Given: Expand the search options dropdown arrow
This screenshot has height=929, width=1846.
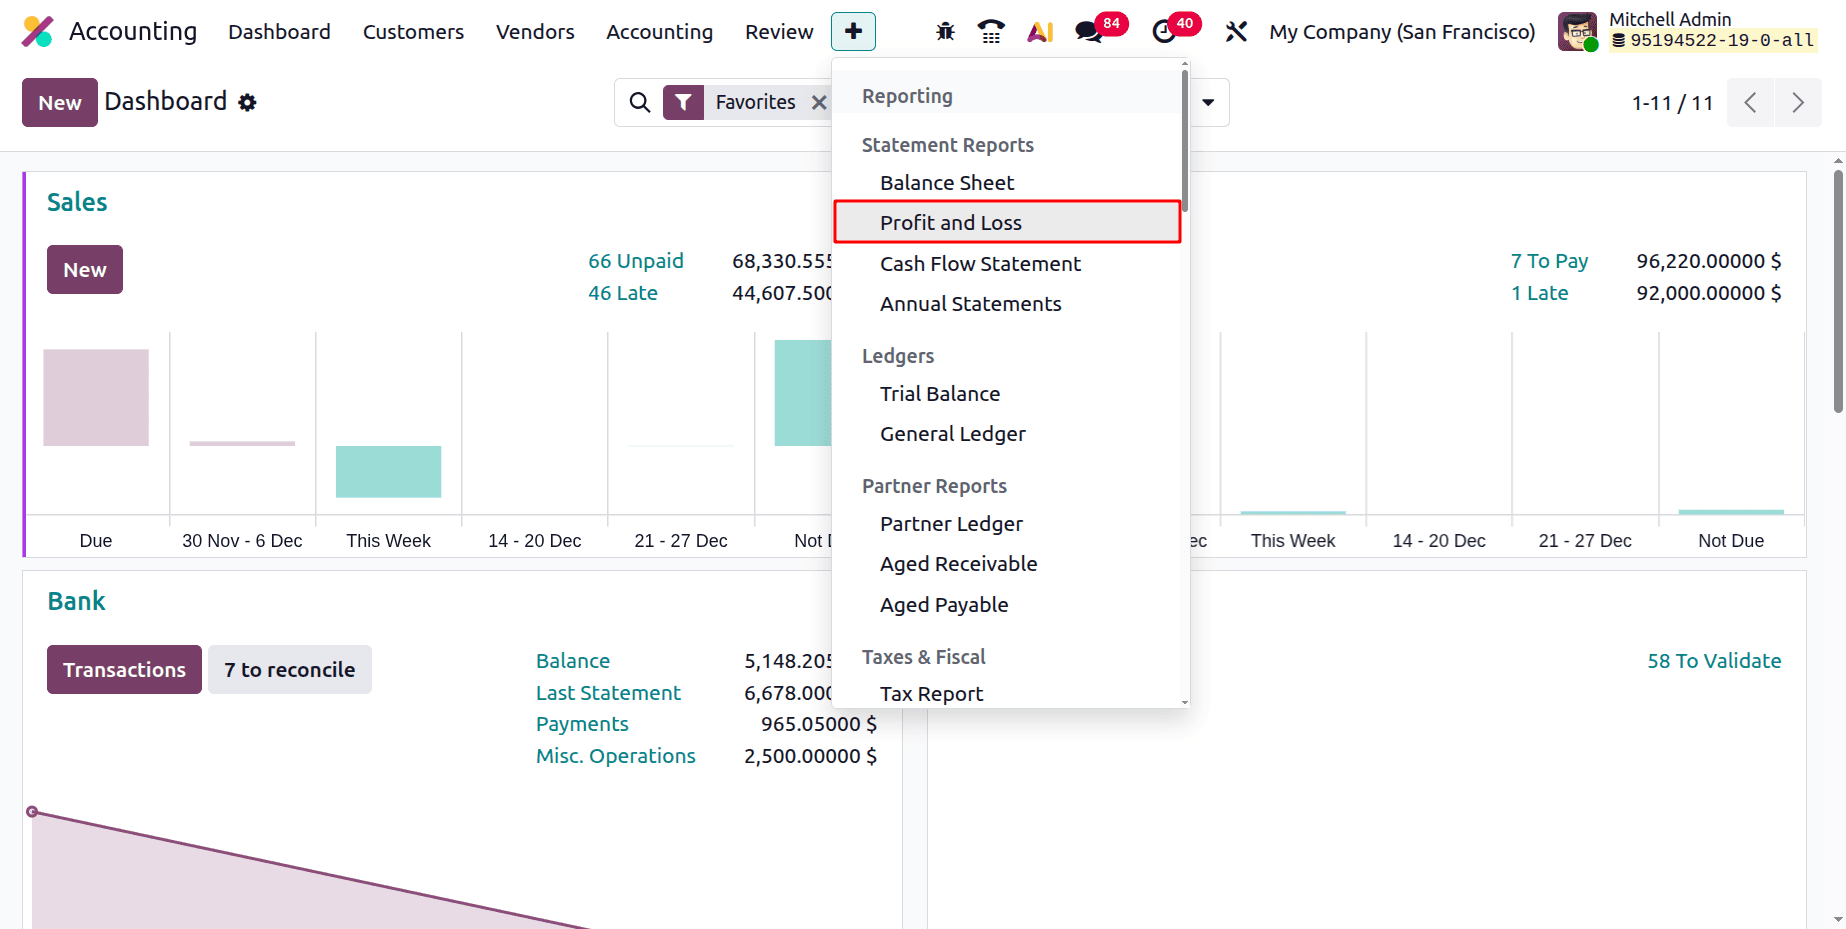Looking at the screenshot, I should coord(1209,102).
